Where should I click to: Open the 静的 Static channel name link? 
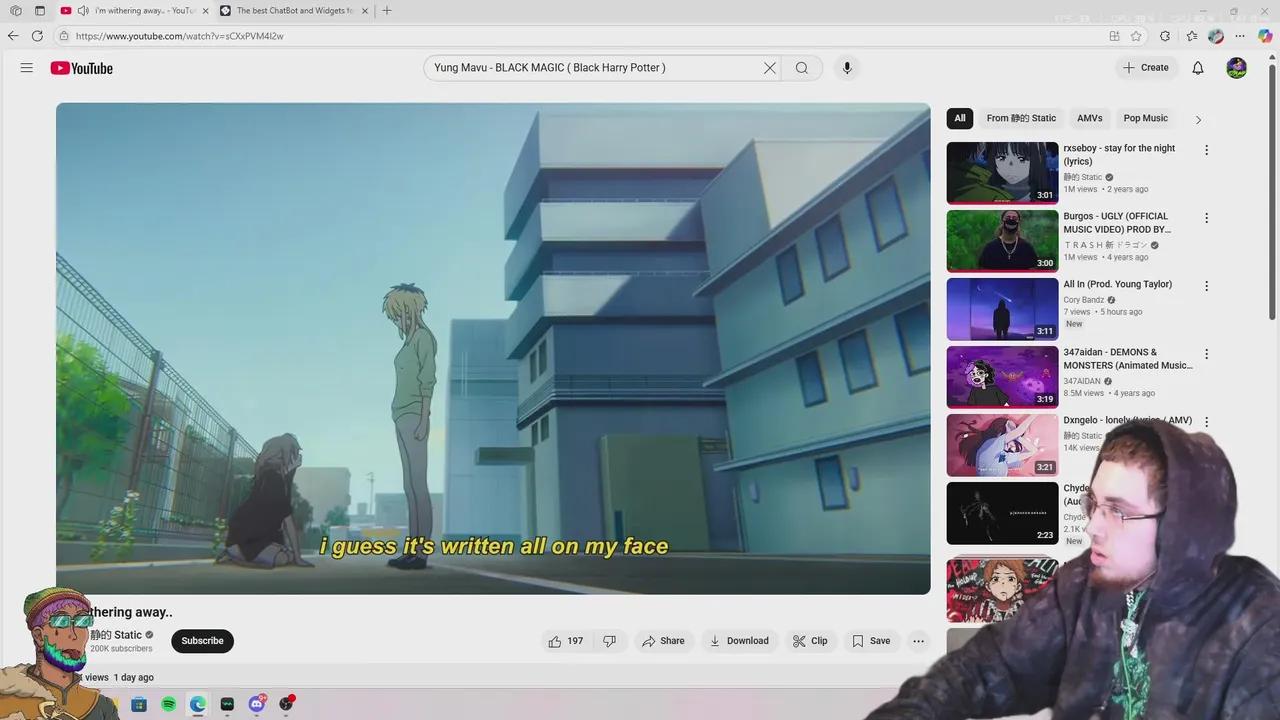click(116, 635)
